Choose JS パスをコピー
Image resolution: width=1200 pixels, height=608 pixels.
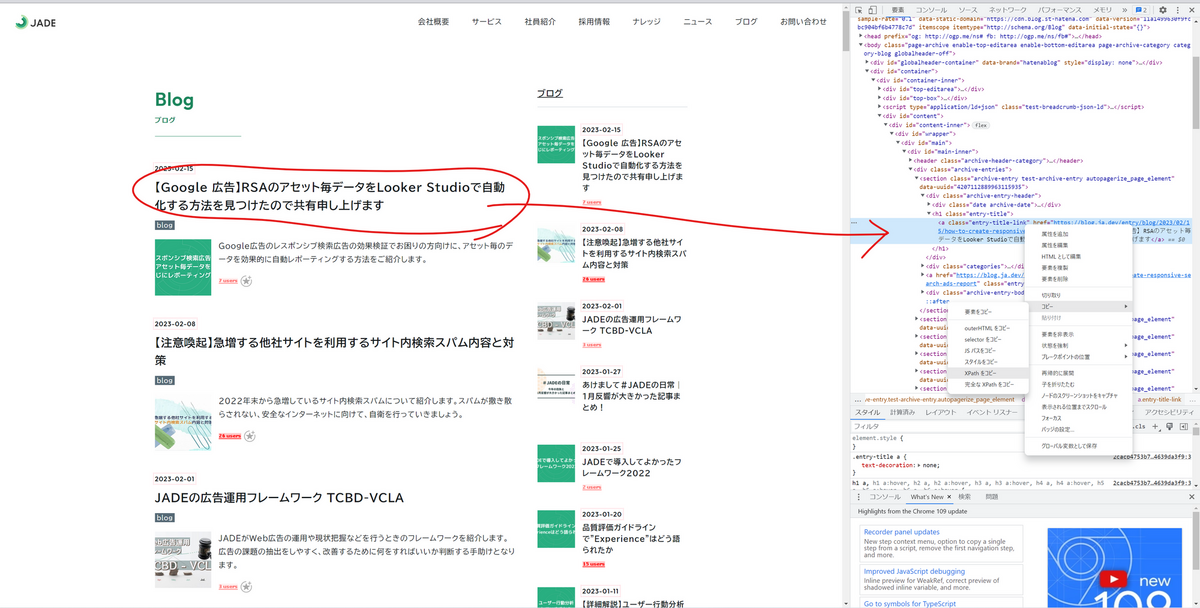pyautogui.click(x=989, y=350)
